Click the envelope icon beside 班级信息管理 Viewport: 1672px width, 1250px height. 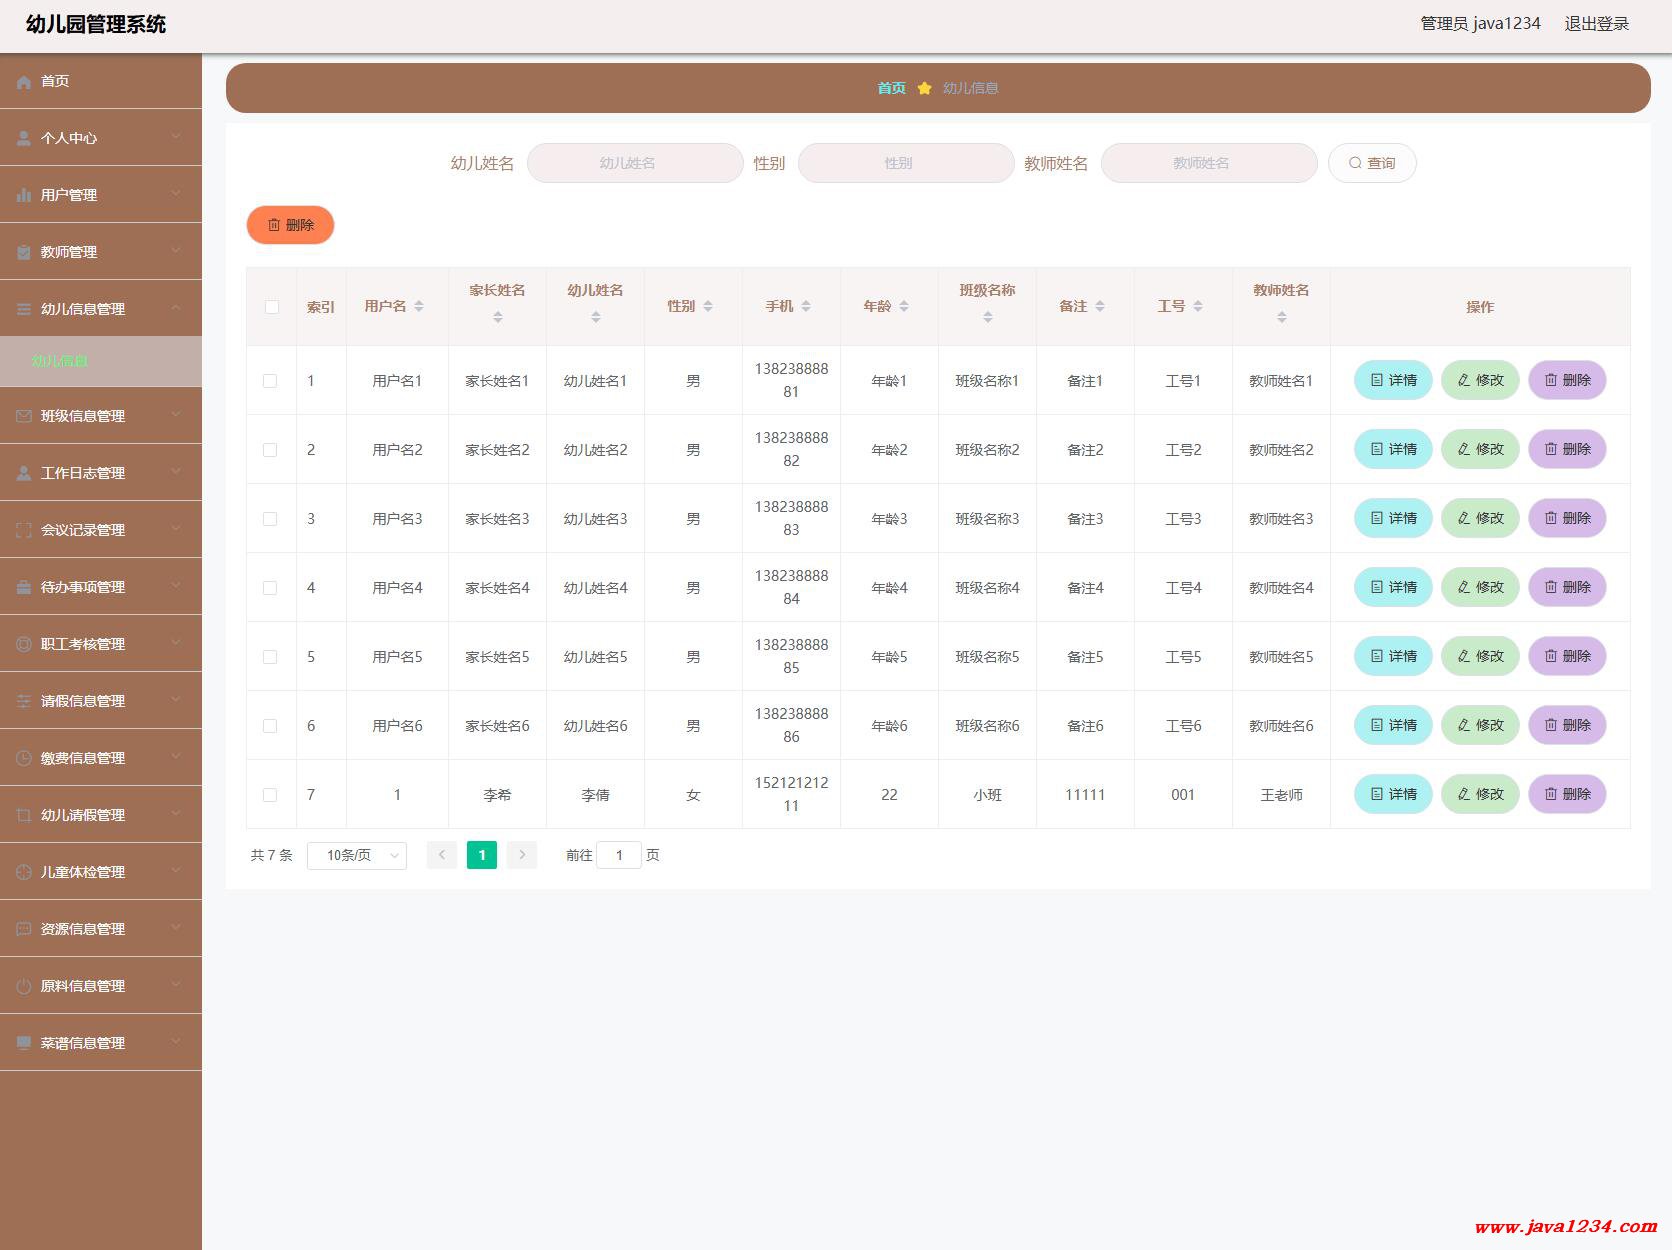[x=24, y=417]
